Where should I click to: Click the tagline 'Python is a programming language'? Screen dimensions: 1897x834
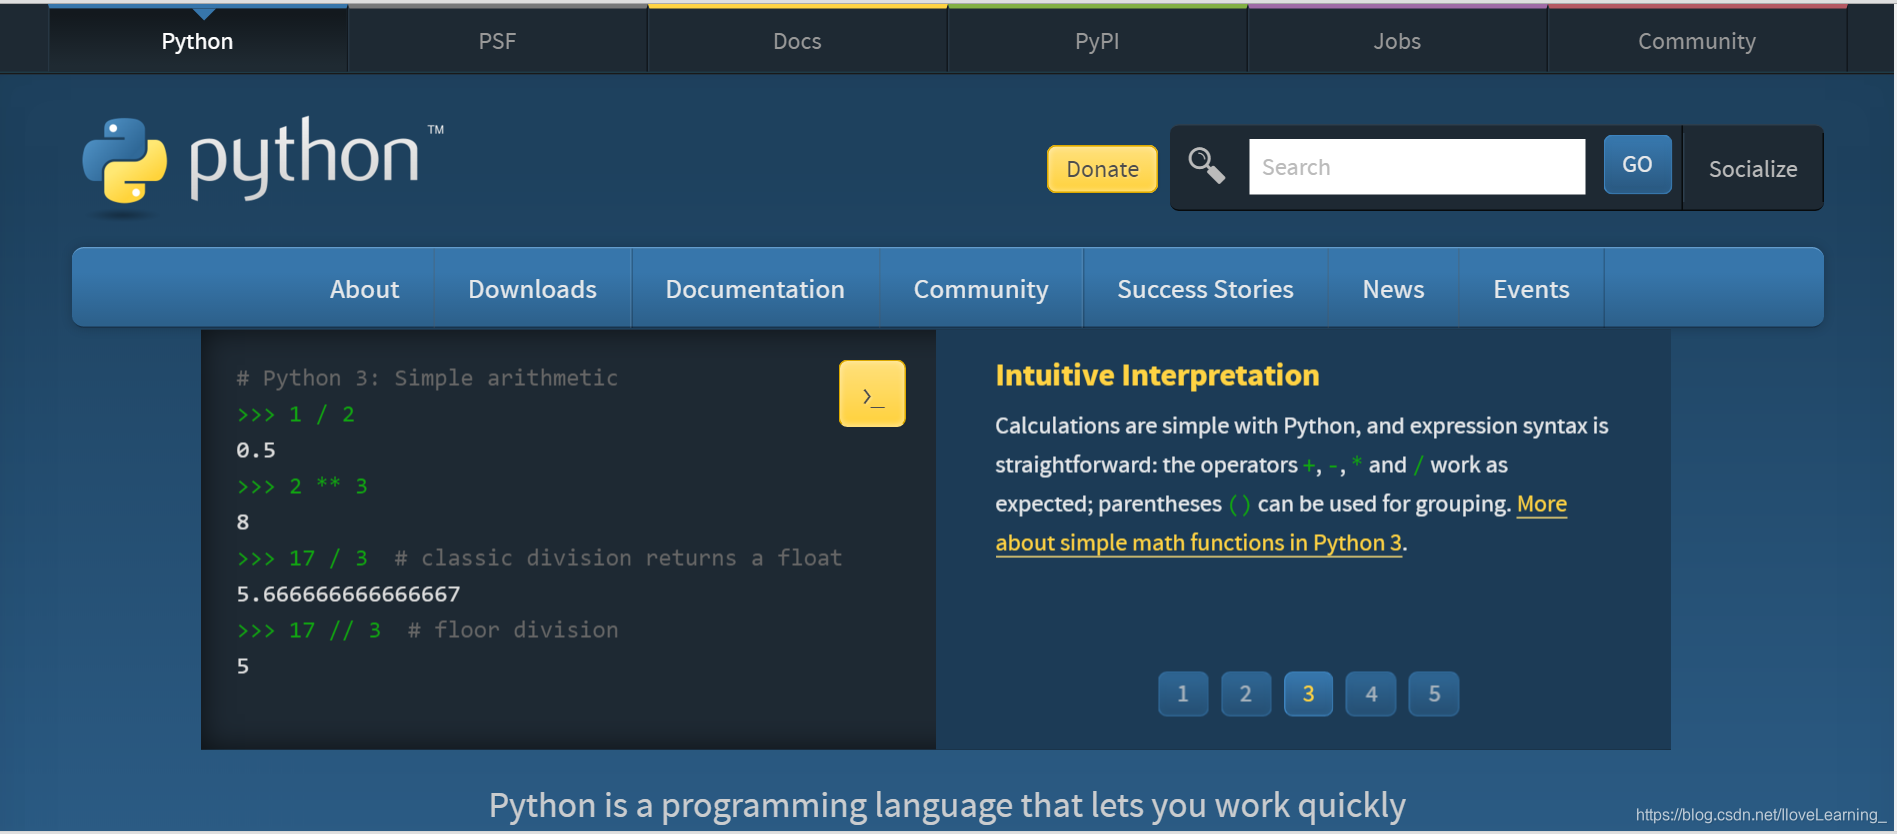pyautogui.click(x=947, y=805)
